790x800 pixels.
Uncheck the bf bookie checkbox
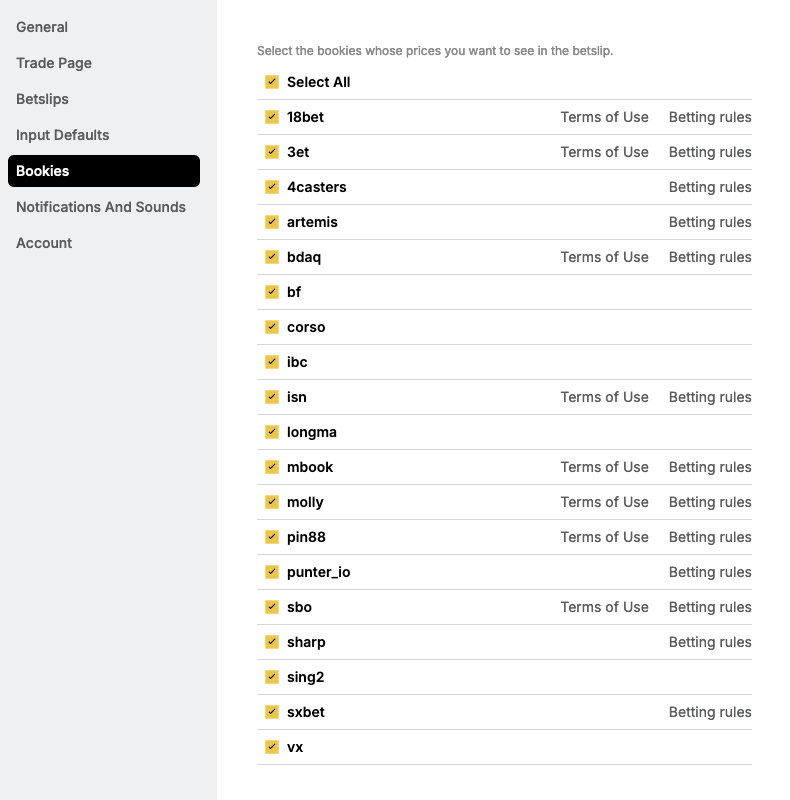pyautogui.click(x=272, y=292)
